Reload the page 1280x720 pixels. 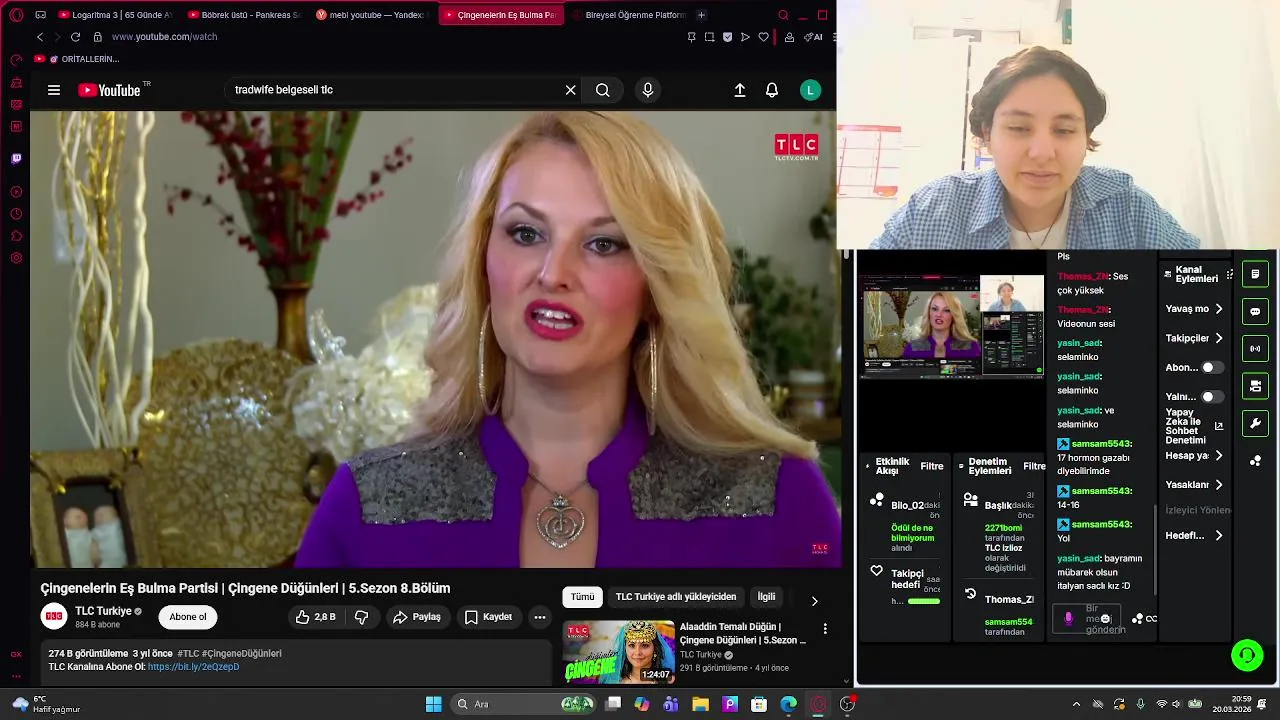coord(75,37)
